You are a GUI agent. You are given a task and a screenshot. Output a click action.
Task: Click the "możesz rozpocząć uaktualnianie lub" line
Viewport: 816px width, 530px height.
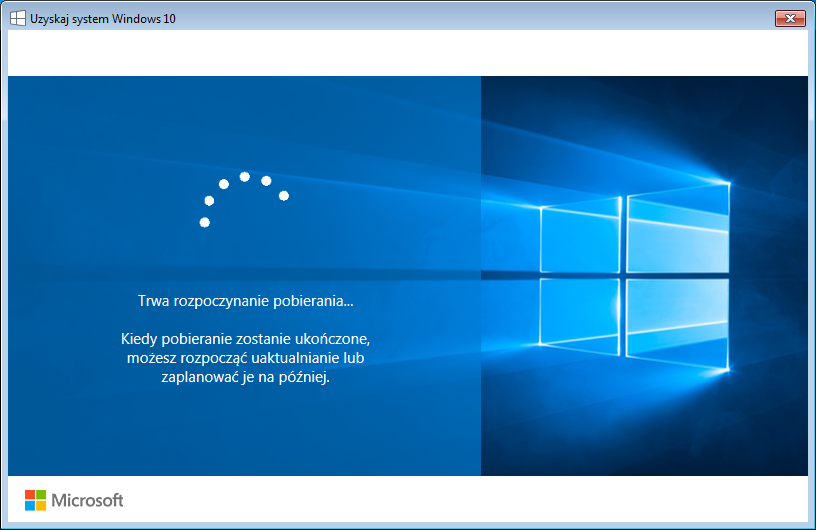246,358
